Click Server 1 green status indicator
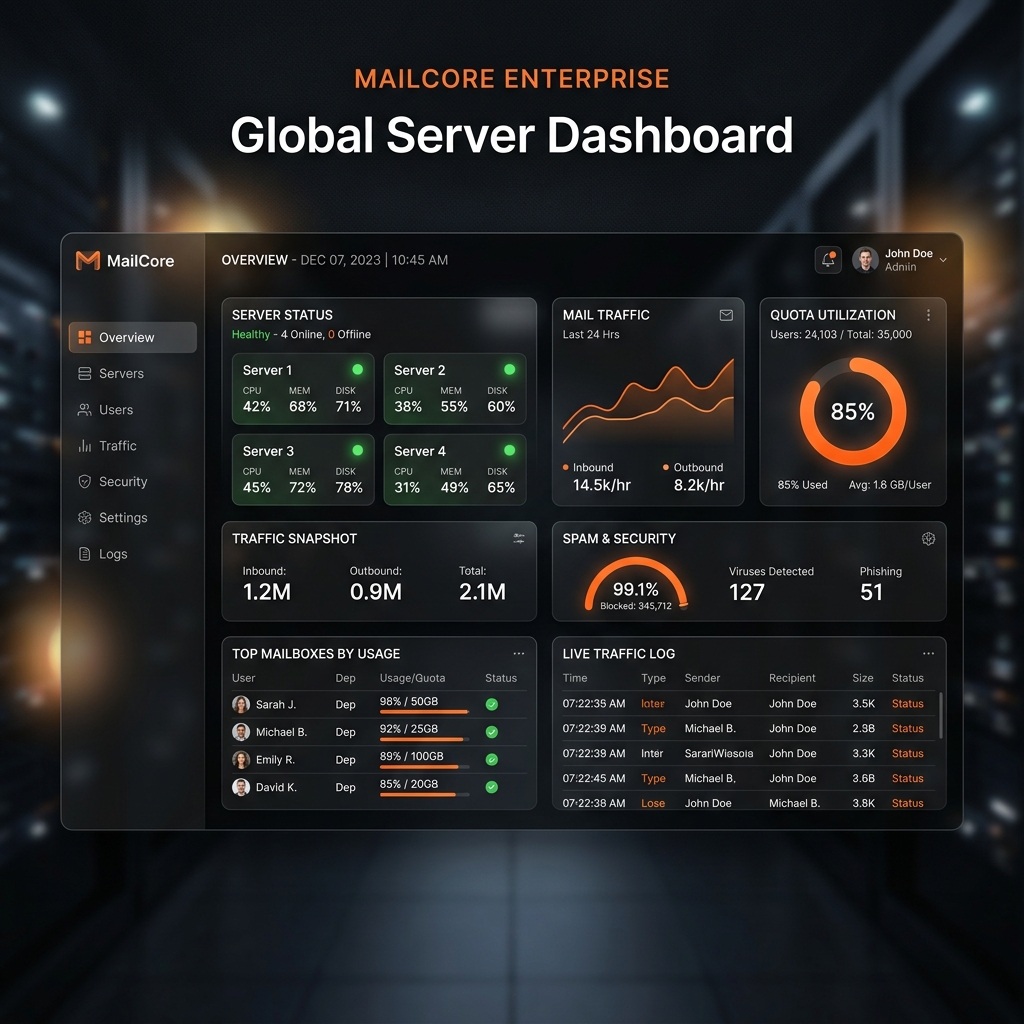Viewport: 1024px width, 1024px height. pyautogui.click(x=358, y=370)
